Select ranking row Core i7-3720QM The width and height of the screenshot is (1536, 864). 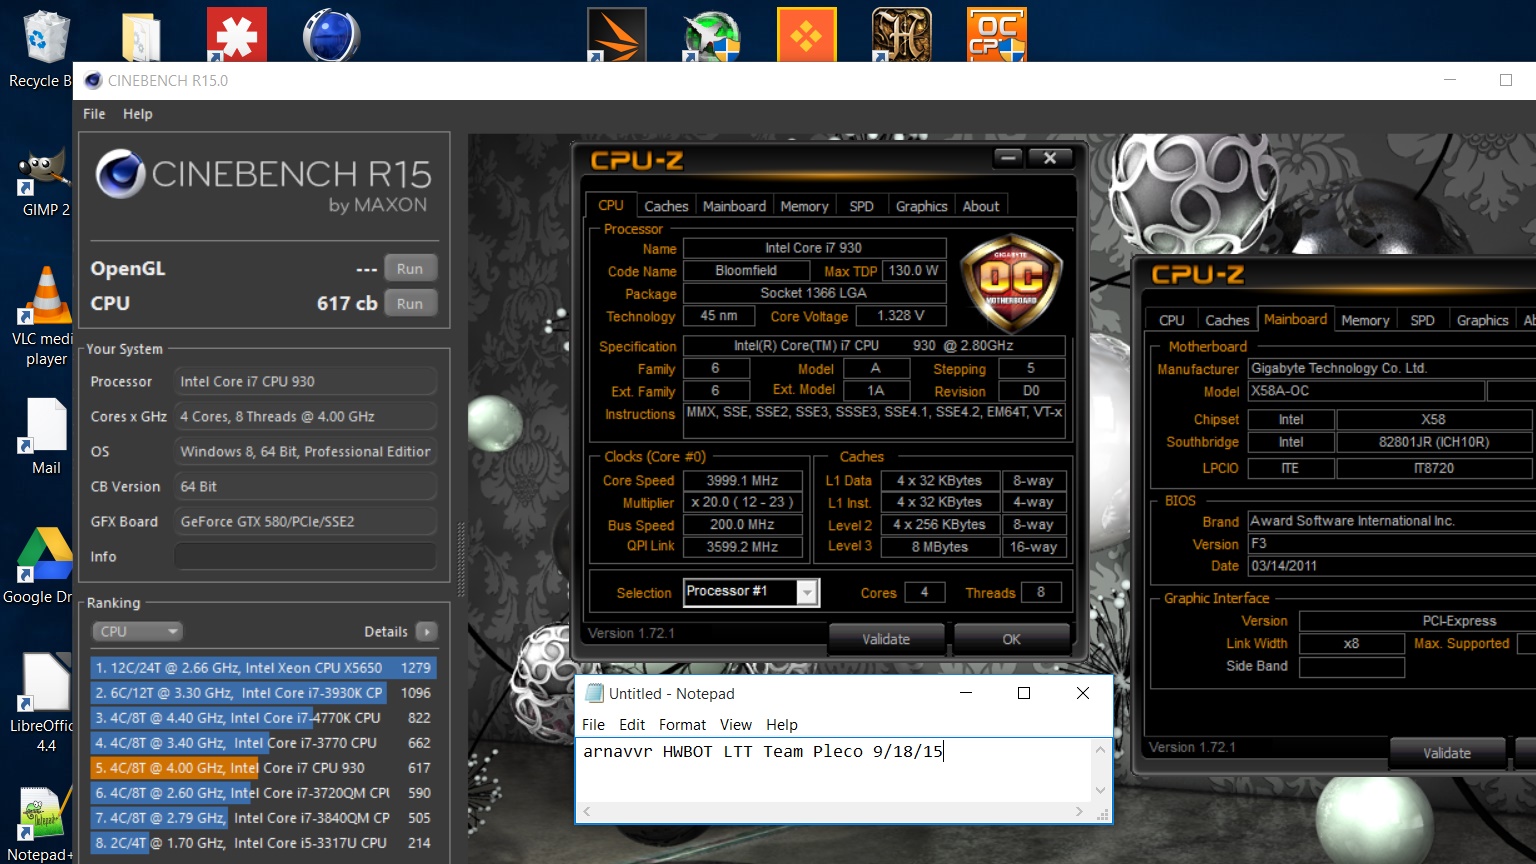263,793
